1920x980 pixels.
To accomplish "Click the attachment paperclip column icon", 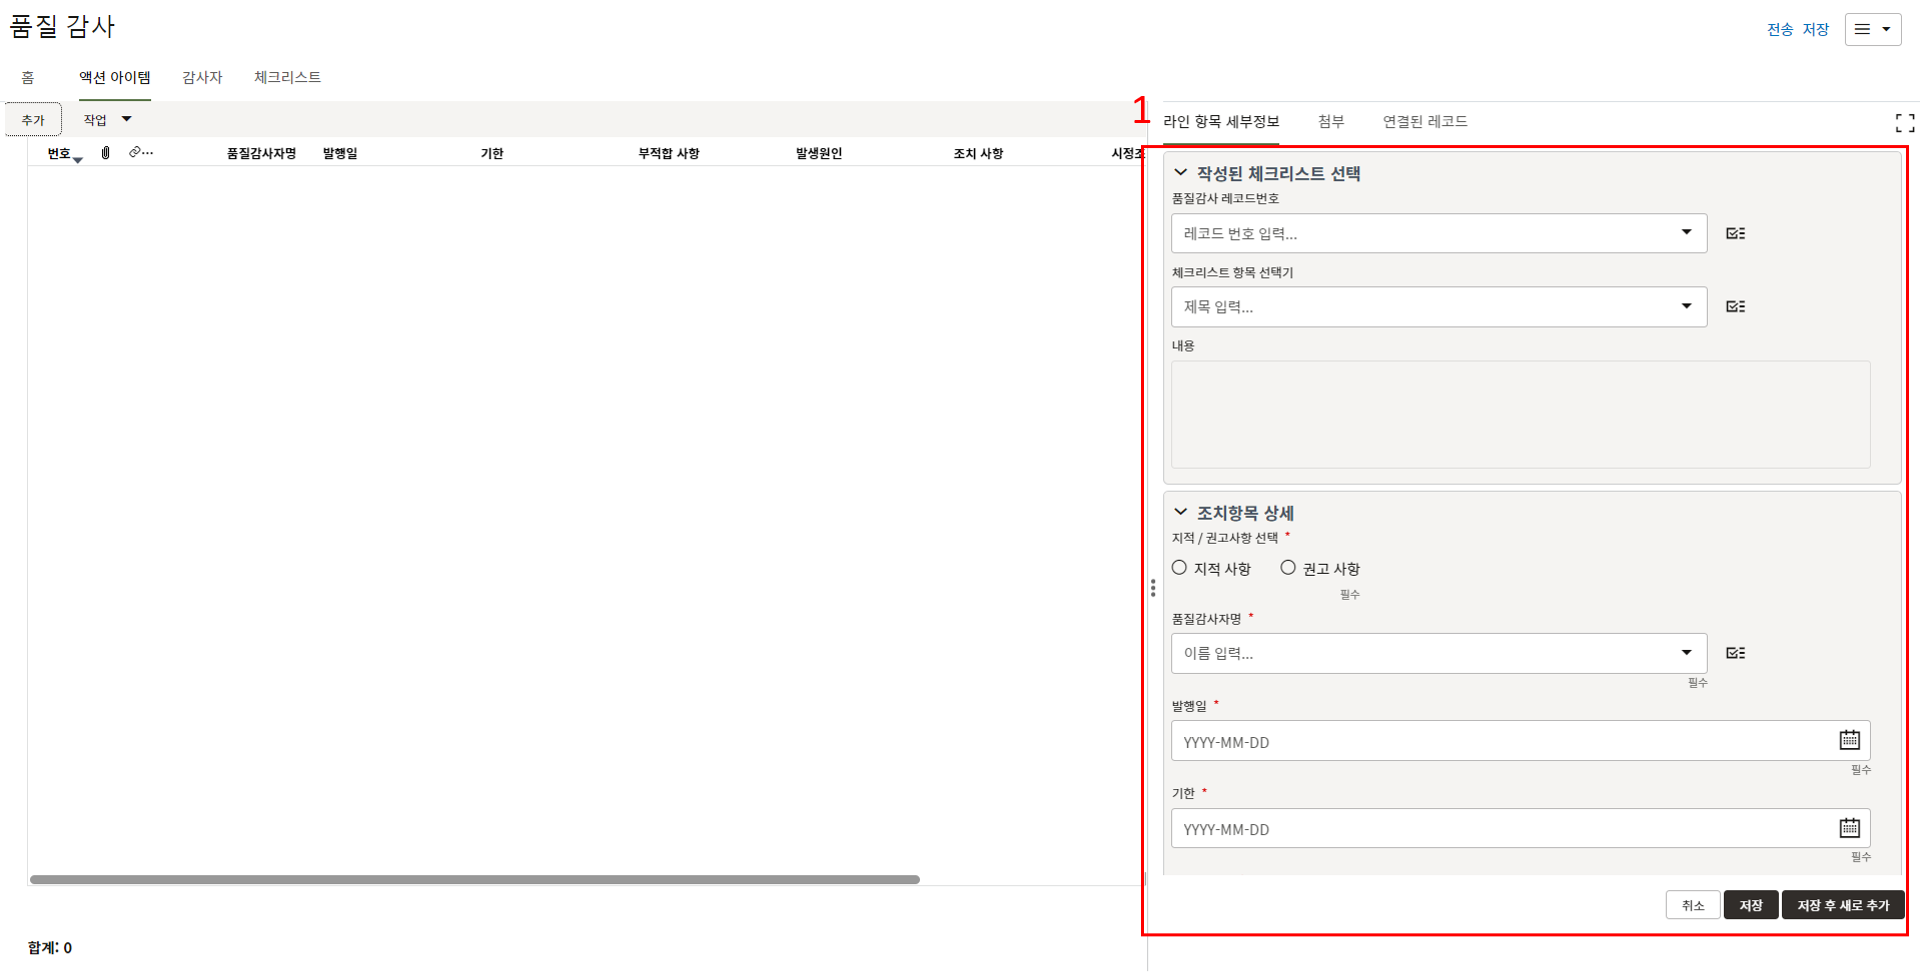I will pyautogui.click(x=106, y=153).
